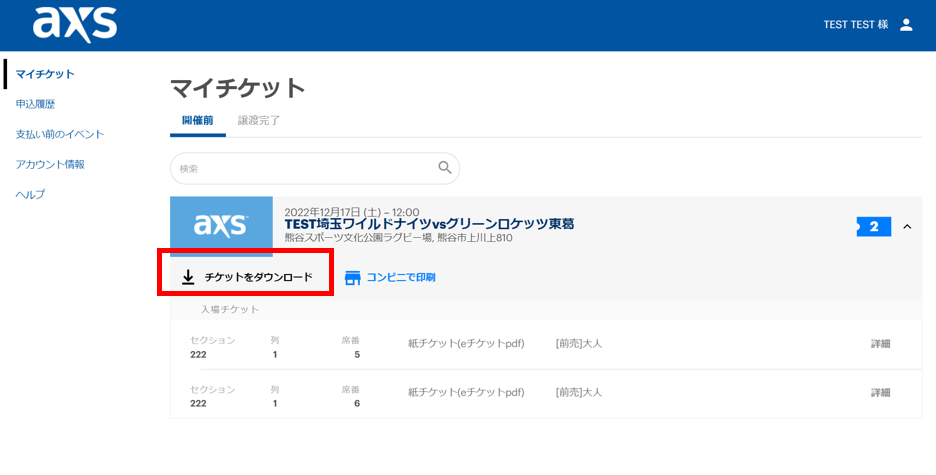This screenshot has width=936, height=475.
Task: Click section 222 in seat 6 row
Action: click(198, 403)
